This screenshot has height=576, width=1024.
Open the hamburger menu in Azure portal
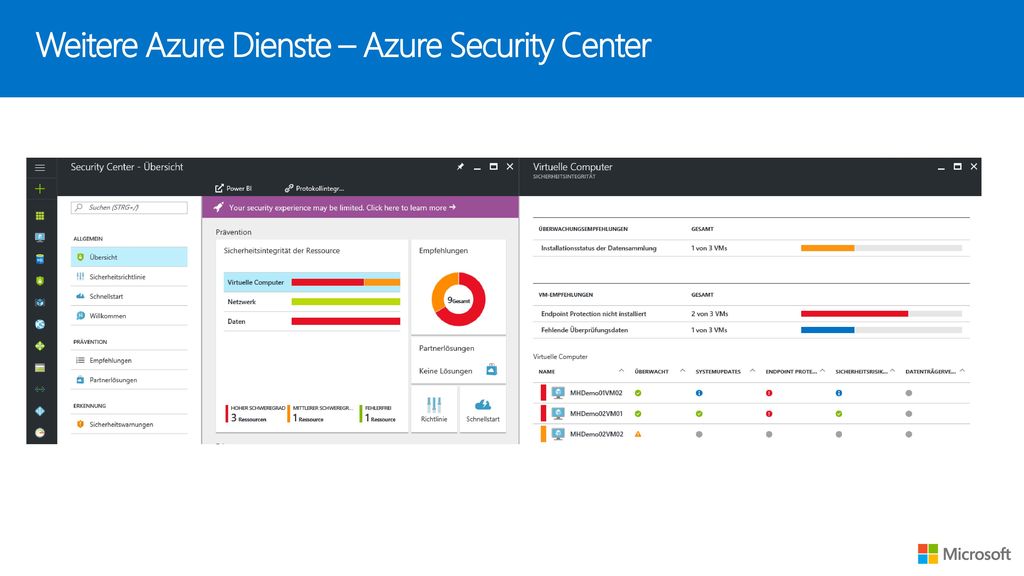tap(40, 168)
